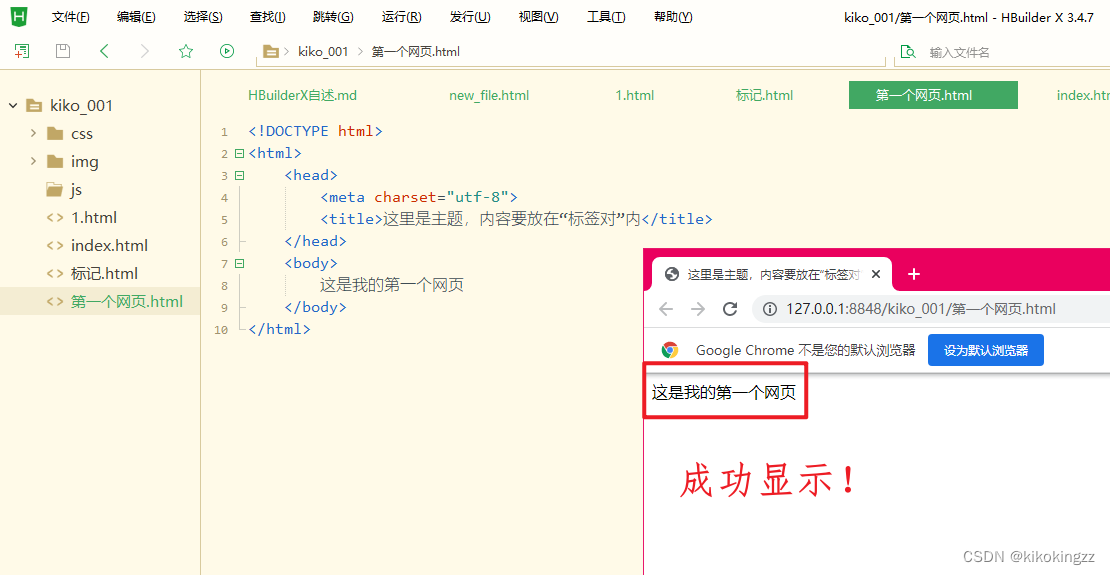
Task: Click the kiko_001 project folder icon
Action: pos(33,106)
